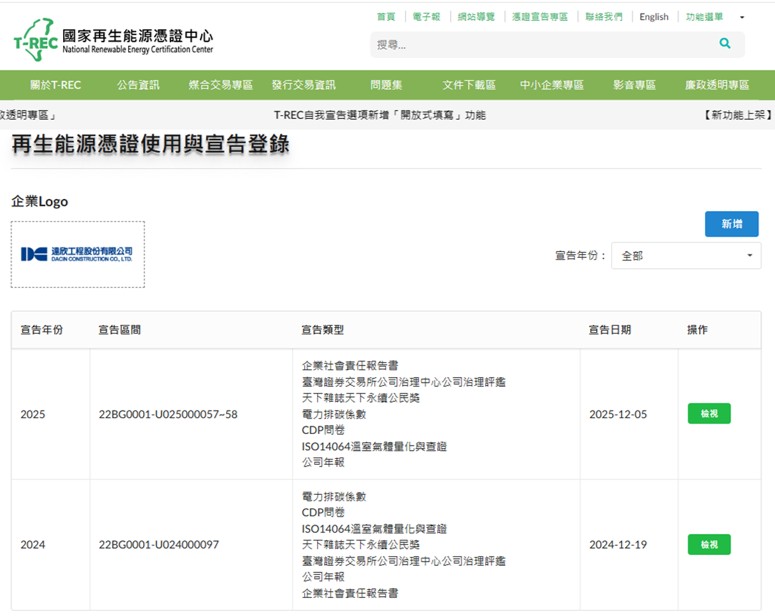Viewport: 775px width, 616px height.
Task: Click 檢視 for the 2025 declaration
Action: pos(708,414)
